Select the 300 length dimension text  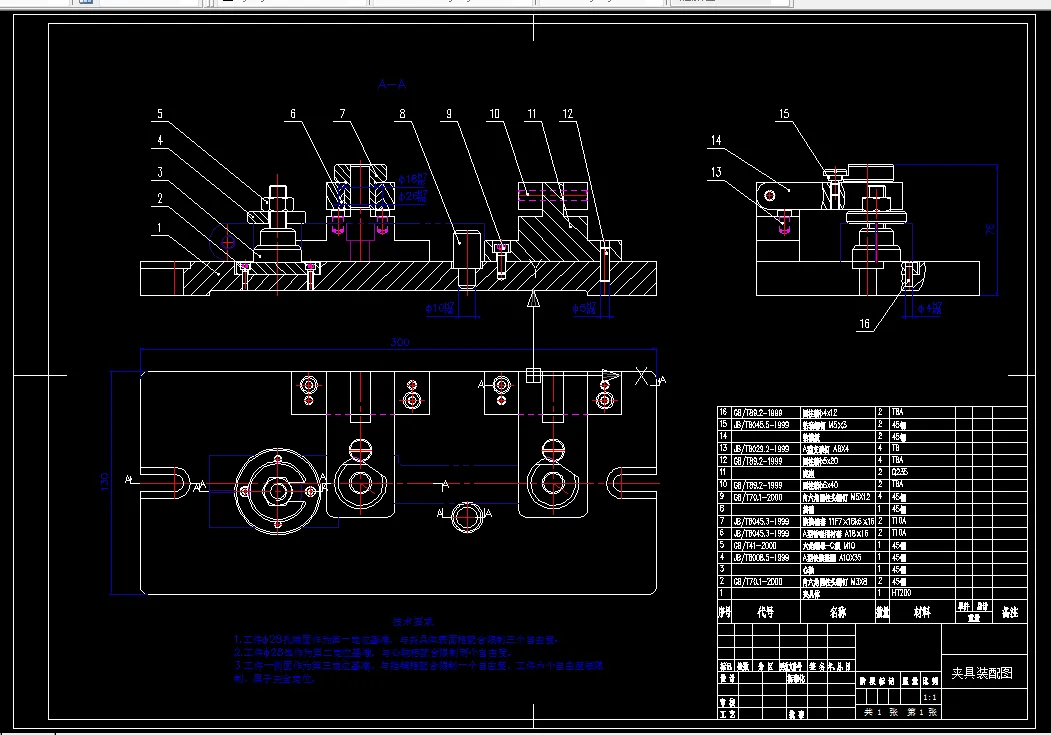400,342
